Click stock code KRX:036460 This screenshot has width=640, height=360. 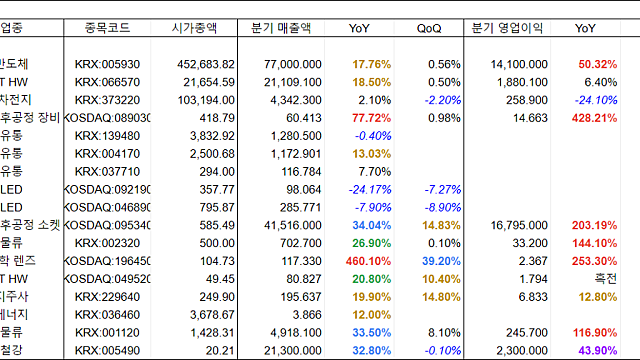[107, 315]
